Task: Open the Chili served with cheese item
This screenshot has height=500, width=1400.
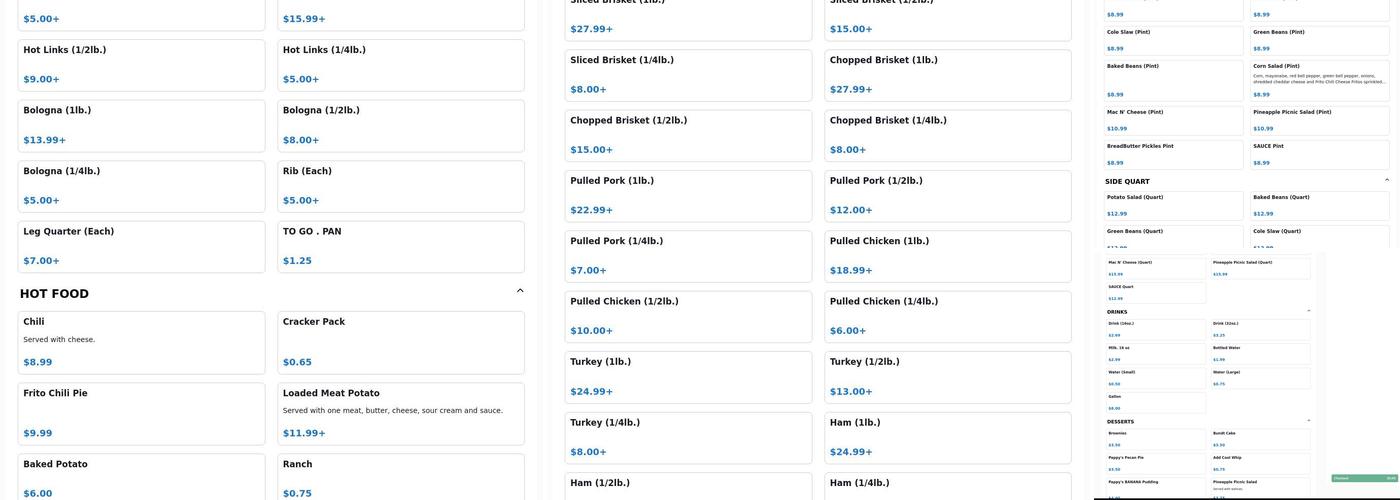Action: pyautogui.click(x=141, y=342)
